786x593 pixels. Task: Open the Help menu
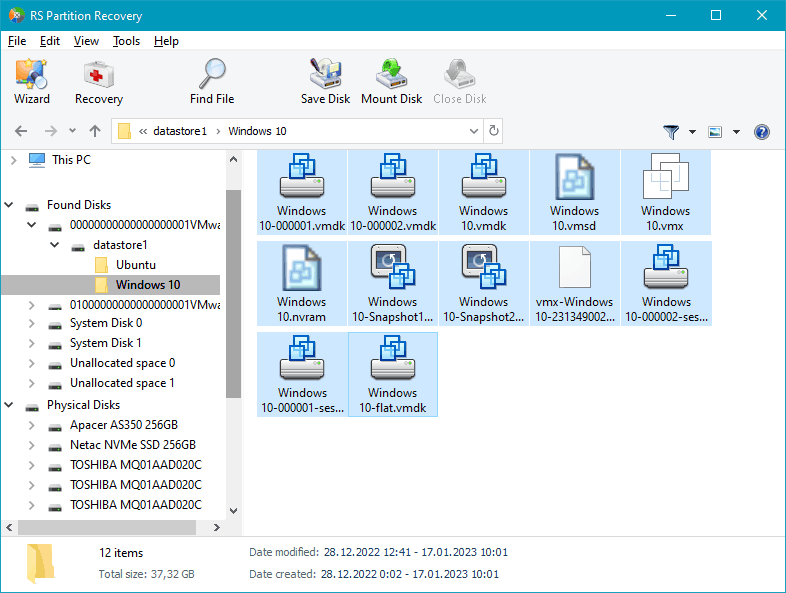click(x=166, y=41)
